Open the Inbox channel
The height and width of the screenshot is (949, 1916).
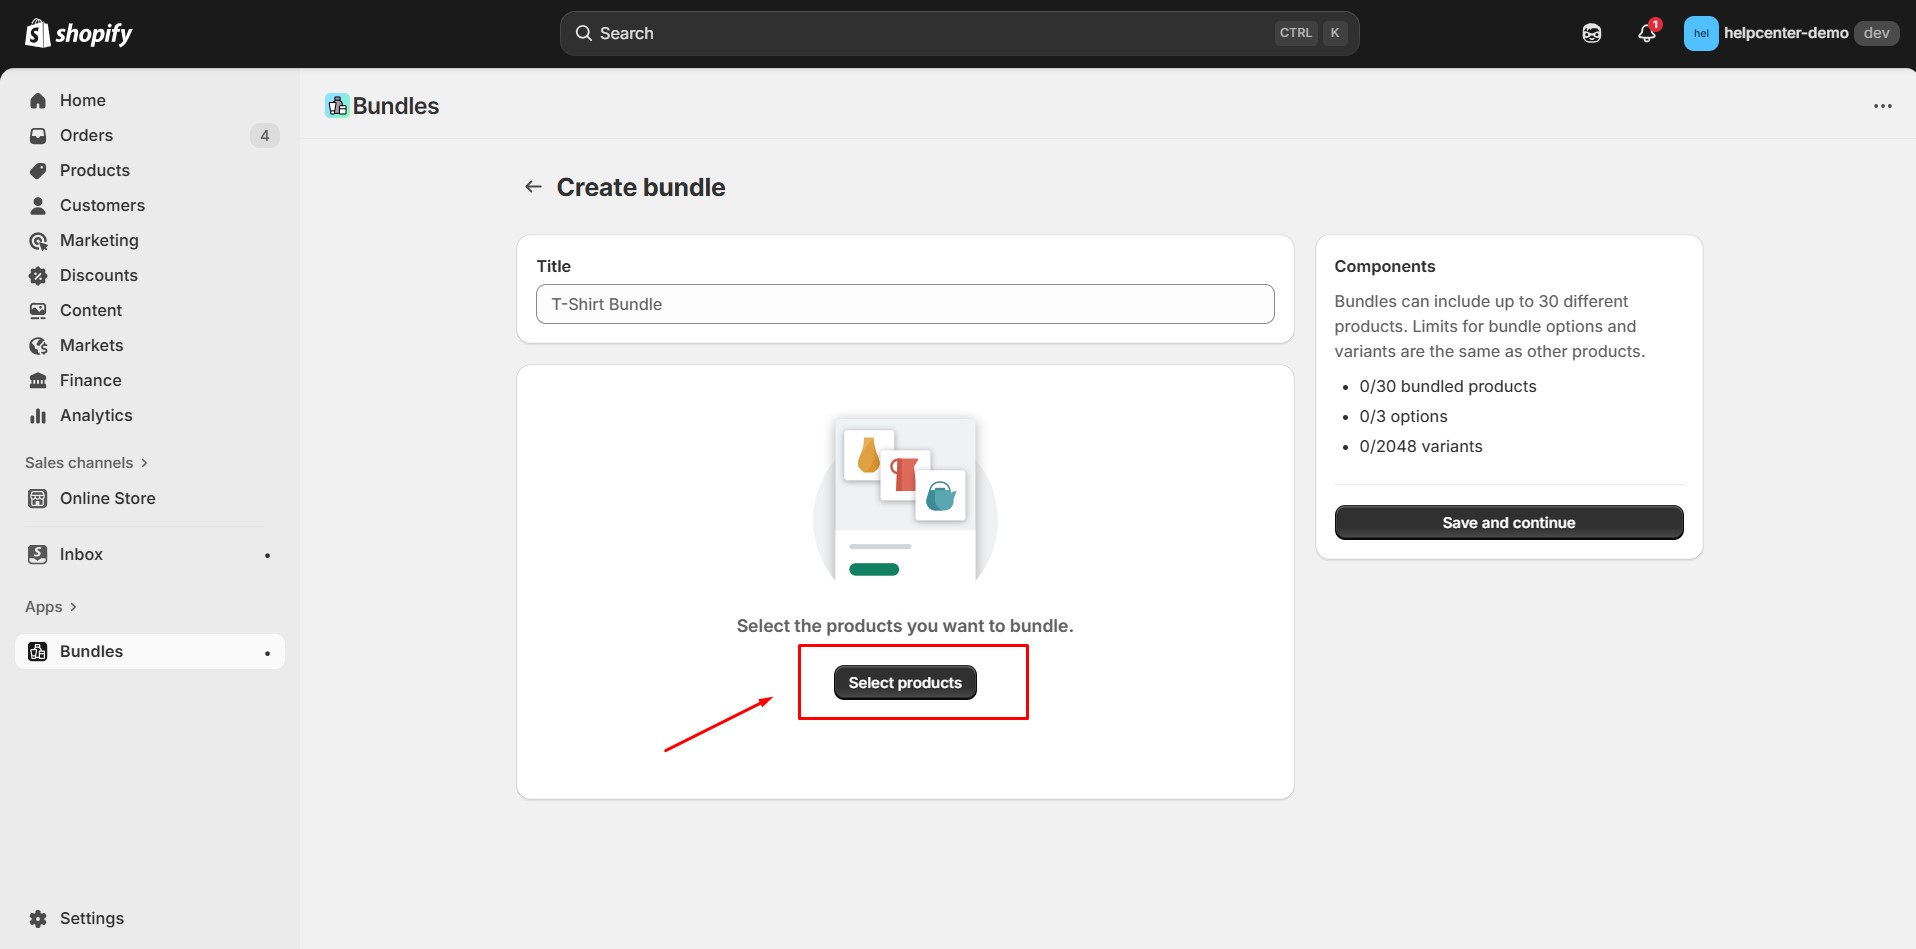pos(80,554)
